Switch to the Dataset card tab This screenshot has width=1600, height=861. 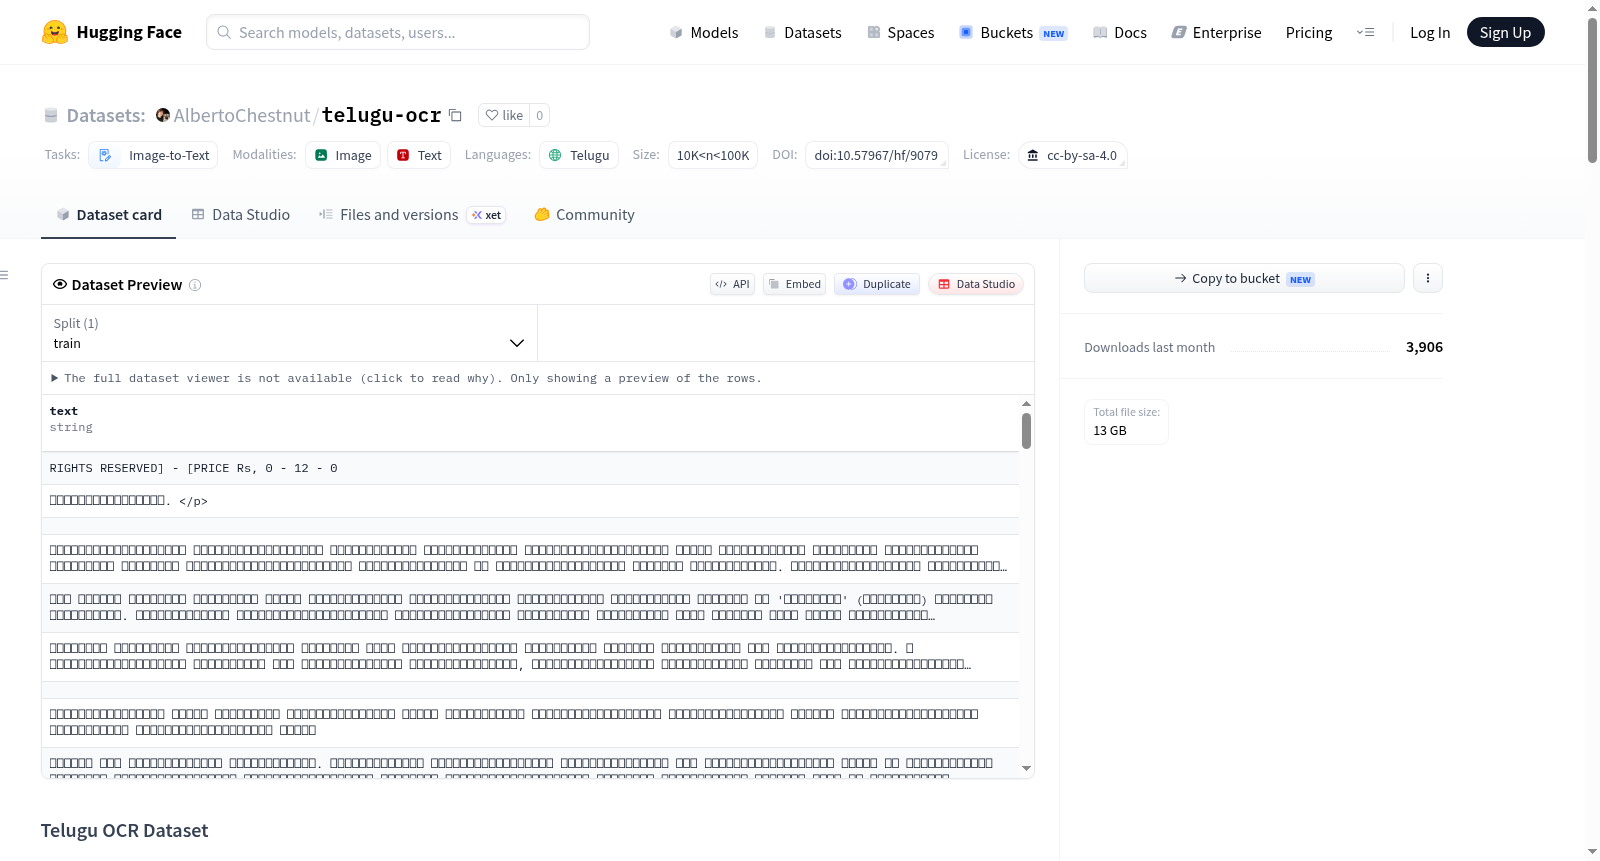coord(109,214)
